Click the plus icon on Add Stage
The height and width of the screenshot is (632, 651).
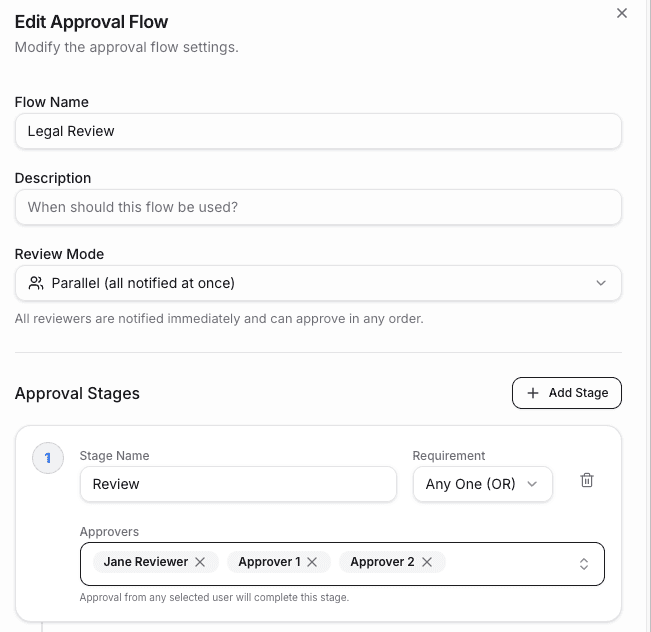(533, 393)
